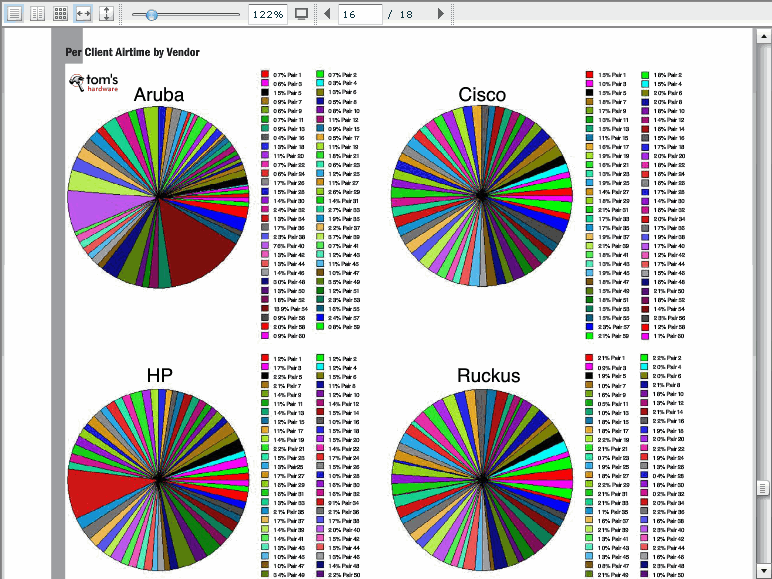Click "Pair 1" in the Cisco legend
Image resolution: width=772 pixels, height=579 pixels.
click(619, 75)
